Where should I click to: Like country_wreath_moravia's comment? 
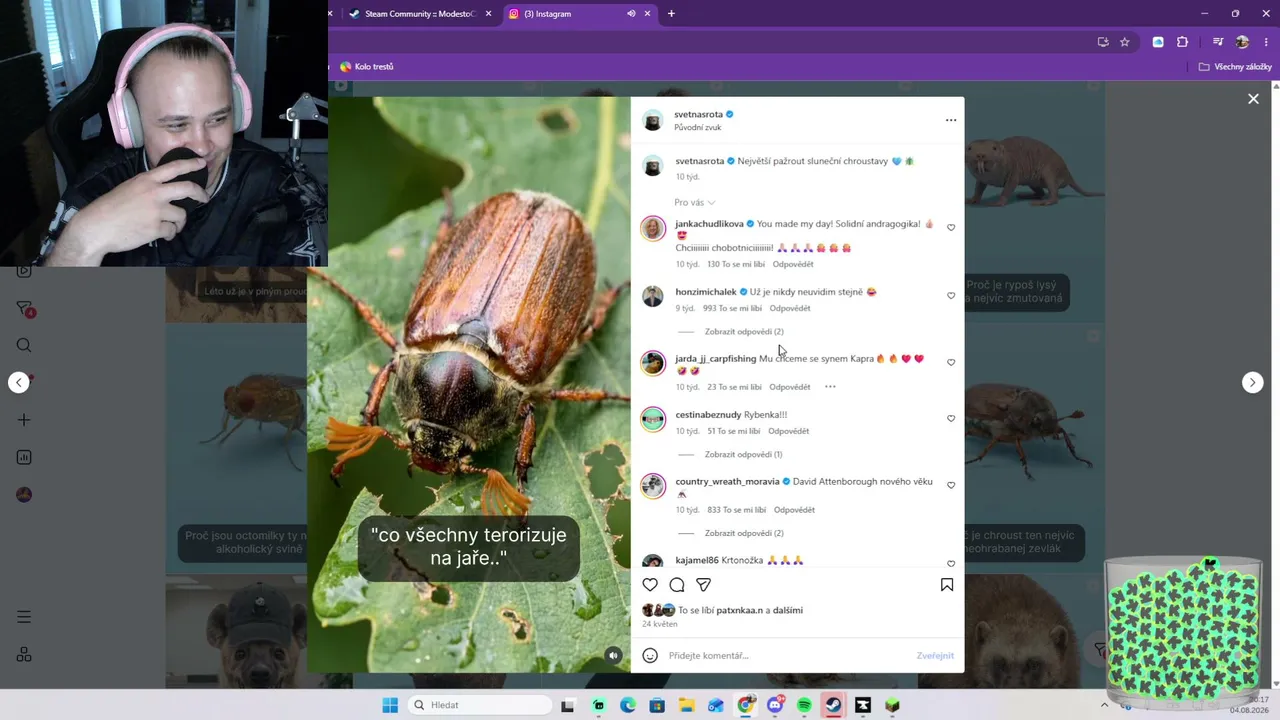coord(951,486)
